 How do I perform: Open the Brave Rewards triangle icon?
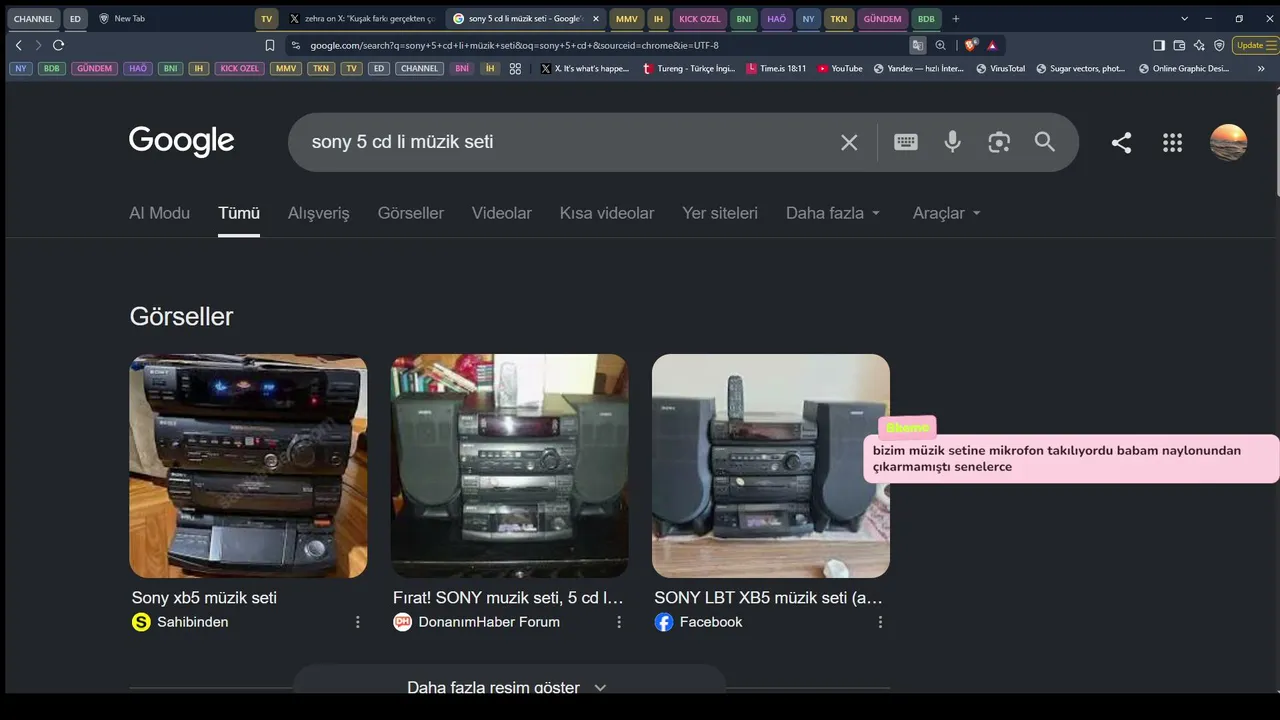pos(992,45)
